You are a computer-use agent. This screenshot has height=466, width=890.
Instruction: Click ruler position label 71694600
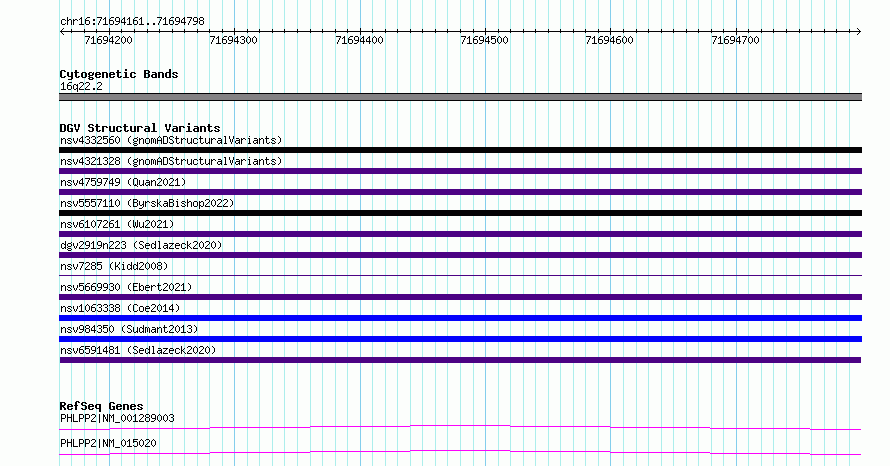[609, 40]
